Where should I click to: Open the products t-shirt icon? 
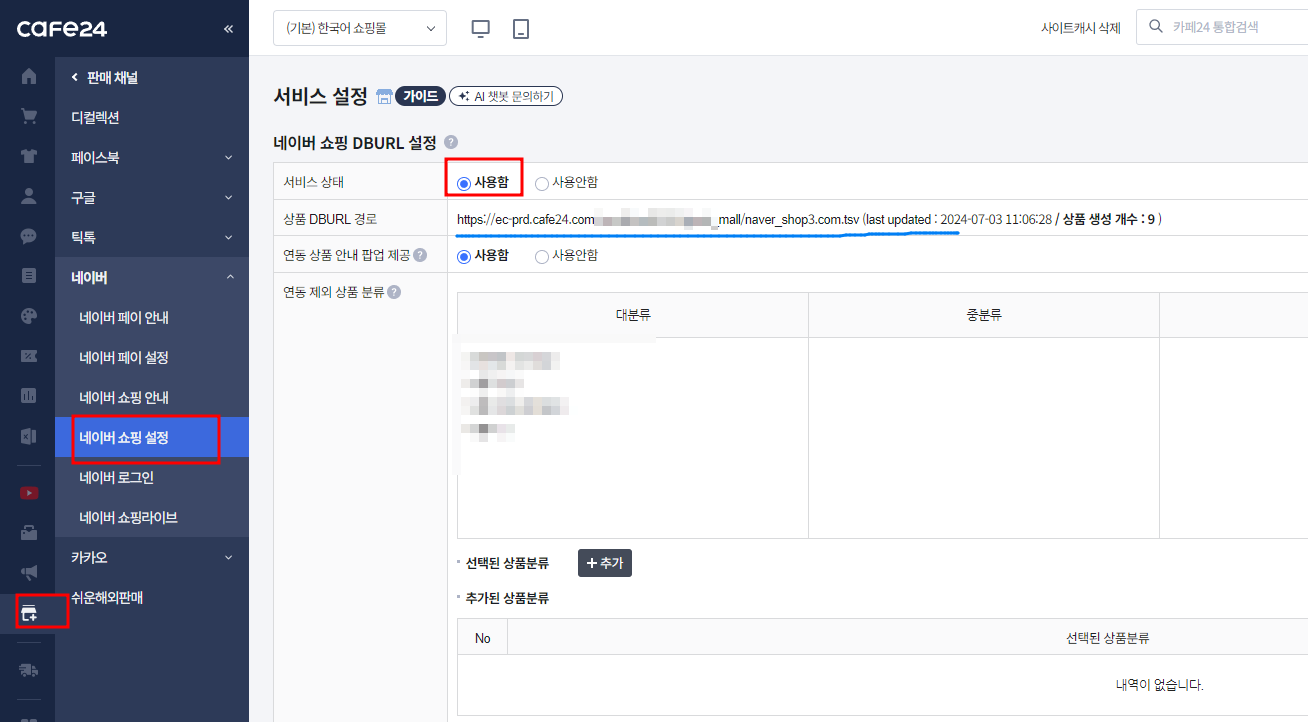tap(29, 156)
